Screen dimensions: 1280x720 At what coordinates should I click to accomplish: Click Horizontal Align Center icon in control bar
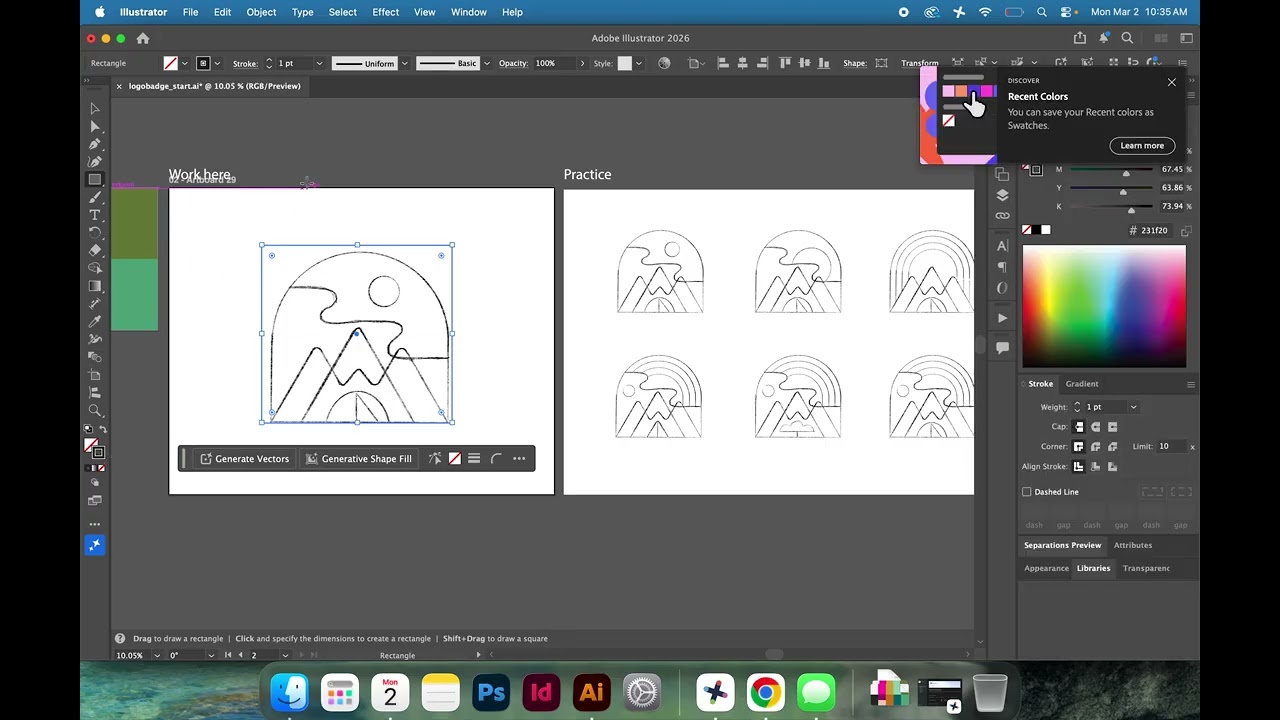[x=742, y=63]
